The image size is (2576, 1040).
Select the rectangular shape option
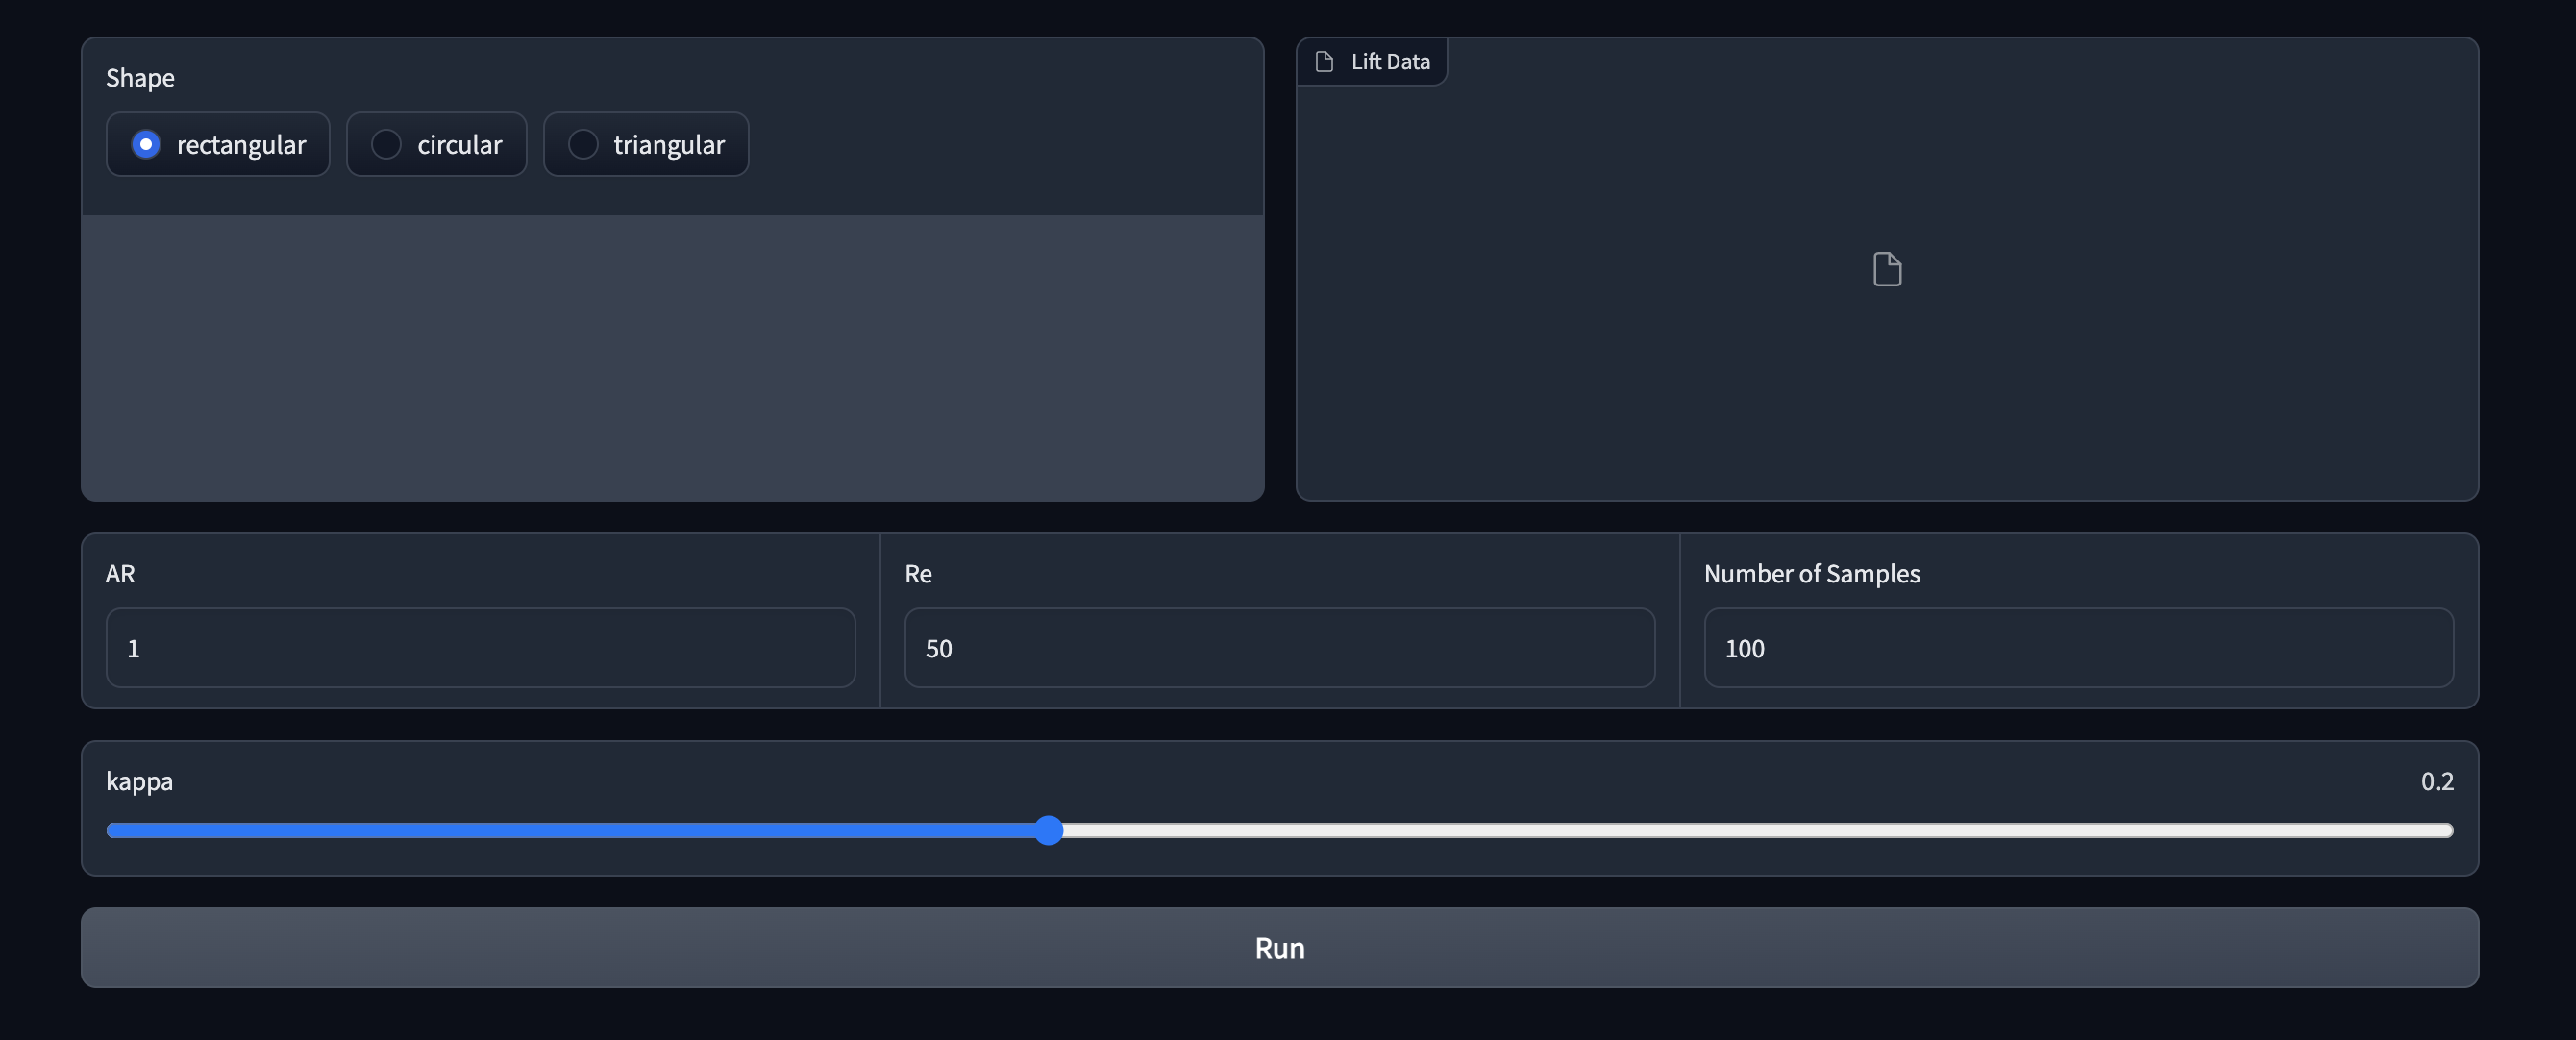click(217, 144)
